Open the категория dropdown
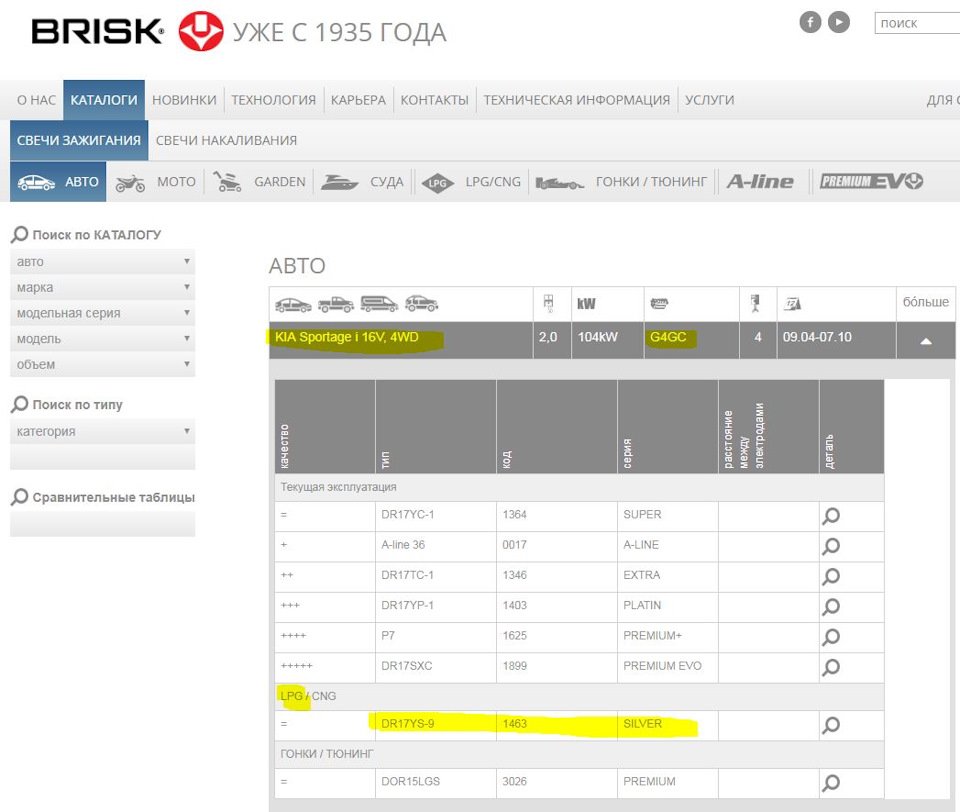 click(102, 431)
